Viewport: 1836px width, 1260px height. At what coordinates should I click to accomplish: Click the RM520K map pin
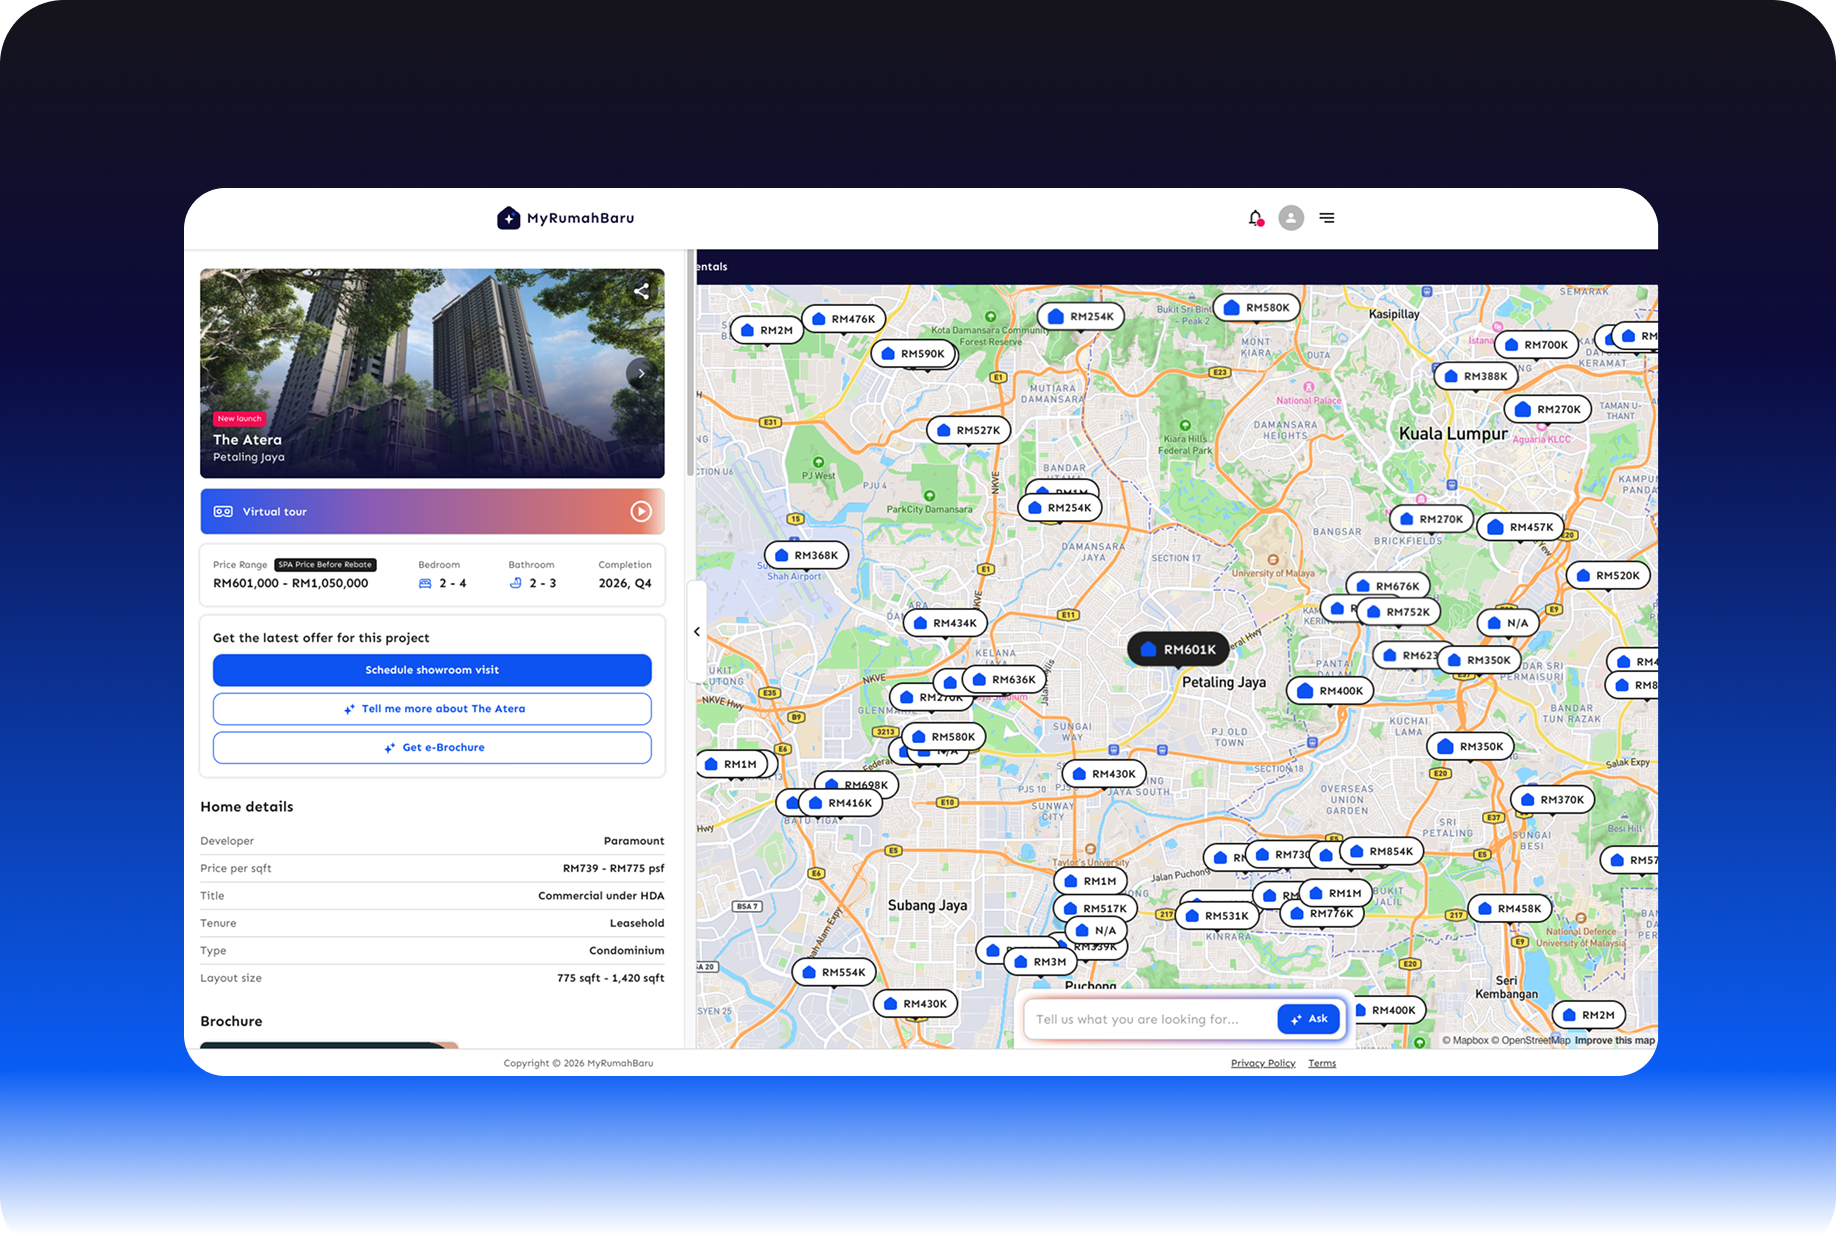(1607, 576)
